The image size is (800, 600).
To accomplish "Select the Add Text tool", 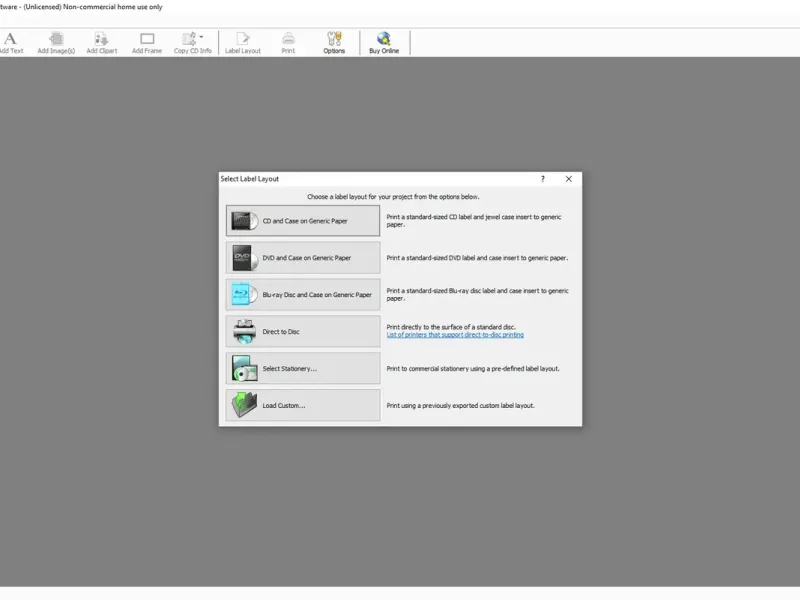I will tap(11, 43).
